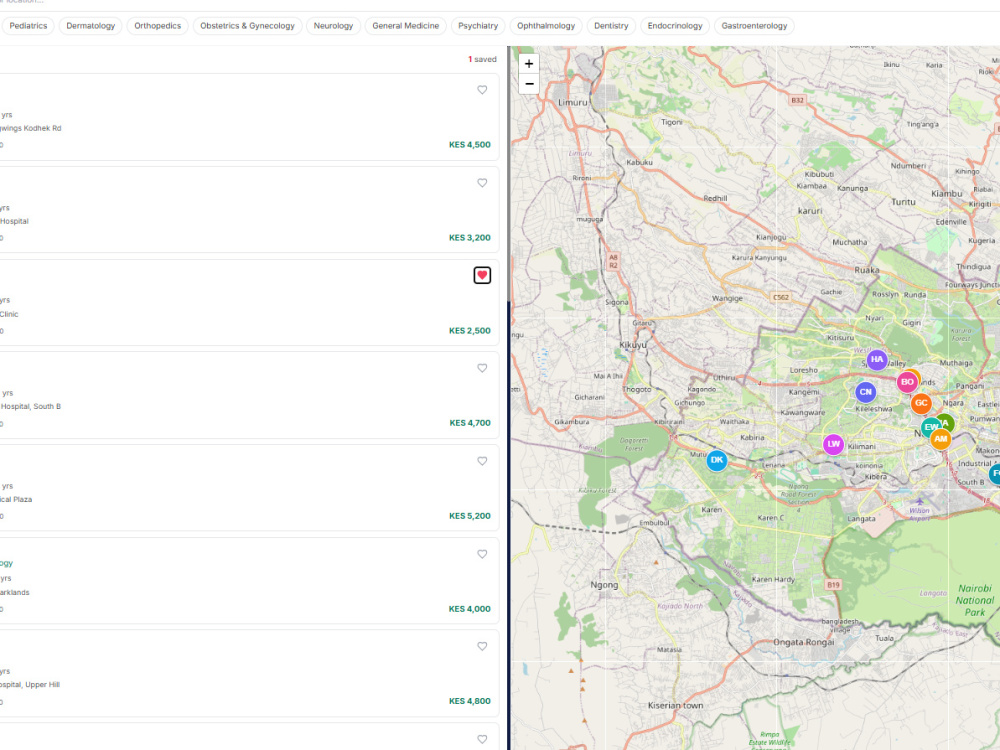
Task: Click the Nairobi National Park map label
Action: point(974,600)
